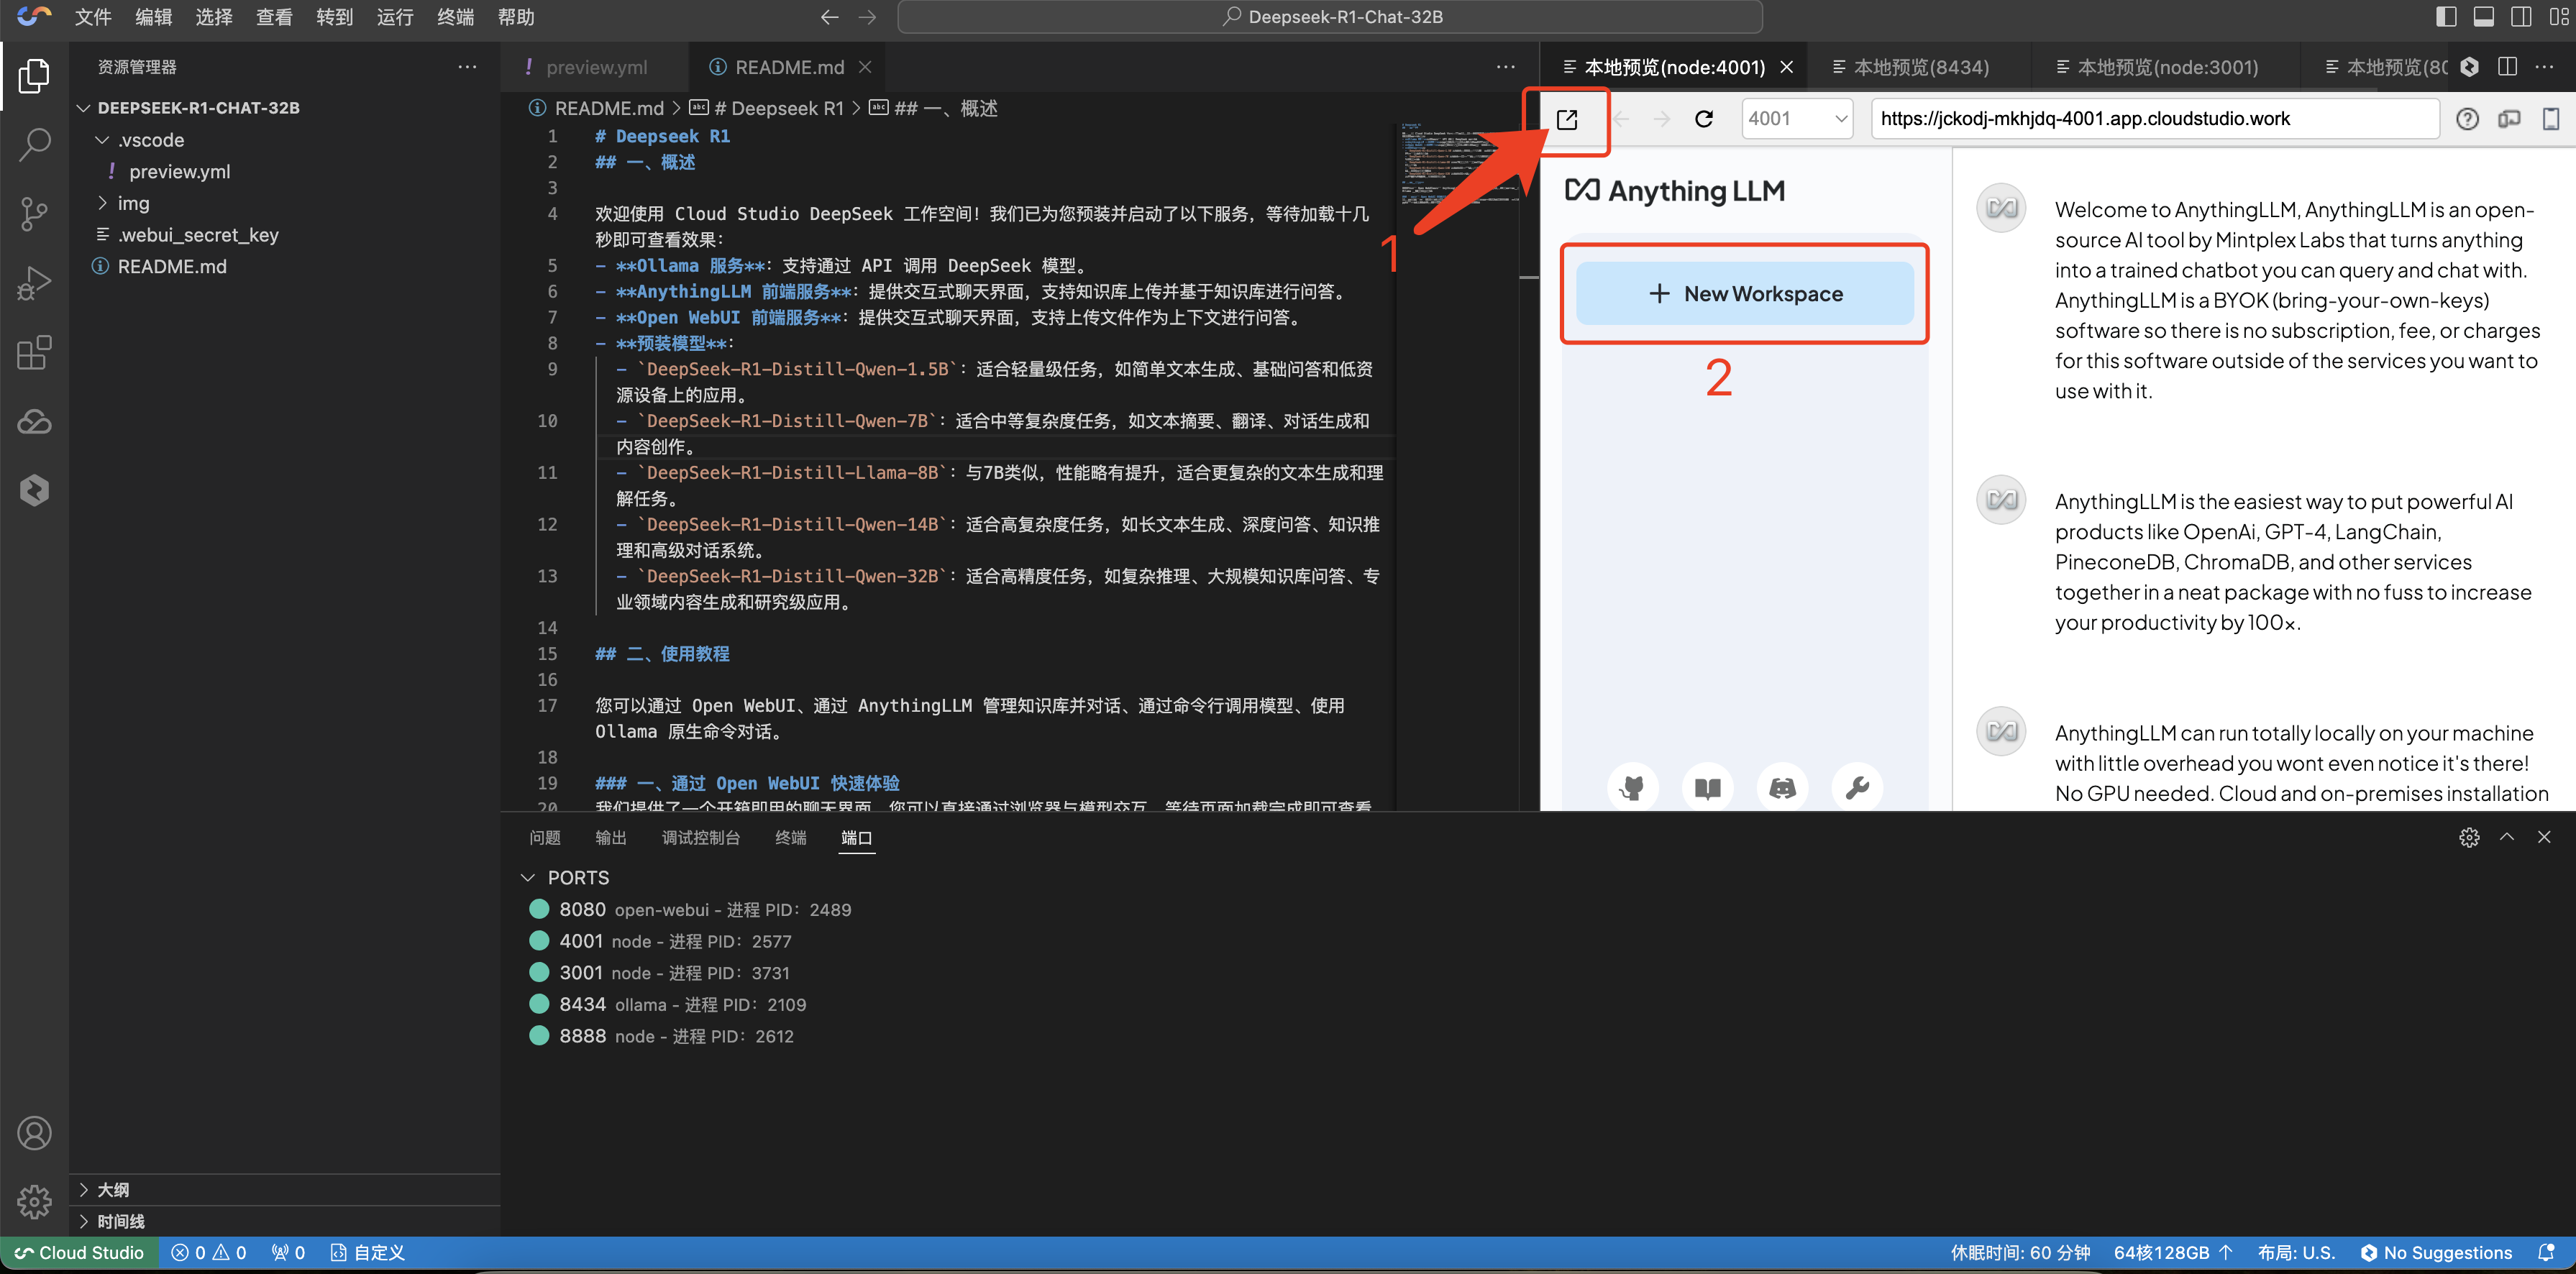Open more actions for README editor group
Viewport: 2576px width, 1274px height.
pos(1506,67)
